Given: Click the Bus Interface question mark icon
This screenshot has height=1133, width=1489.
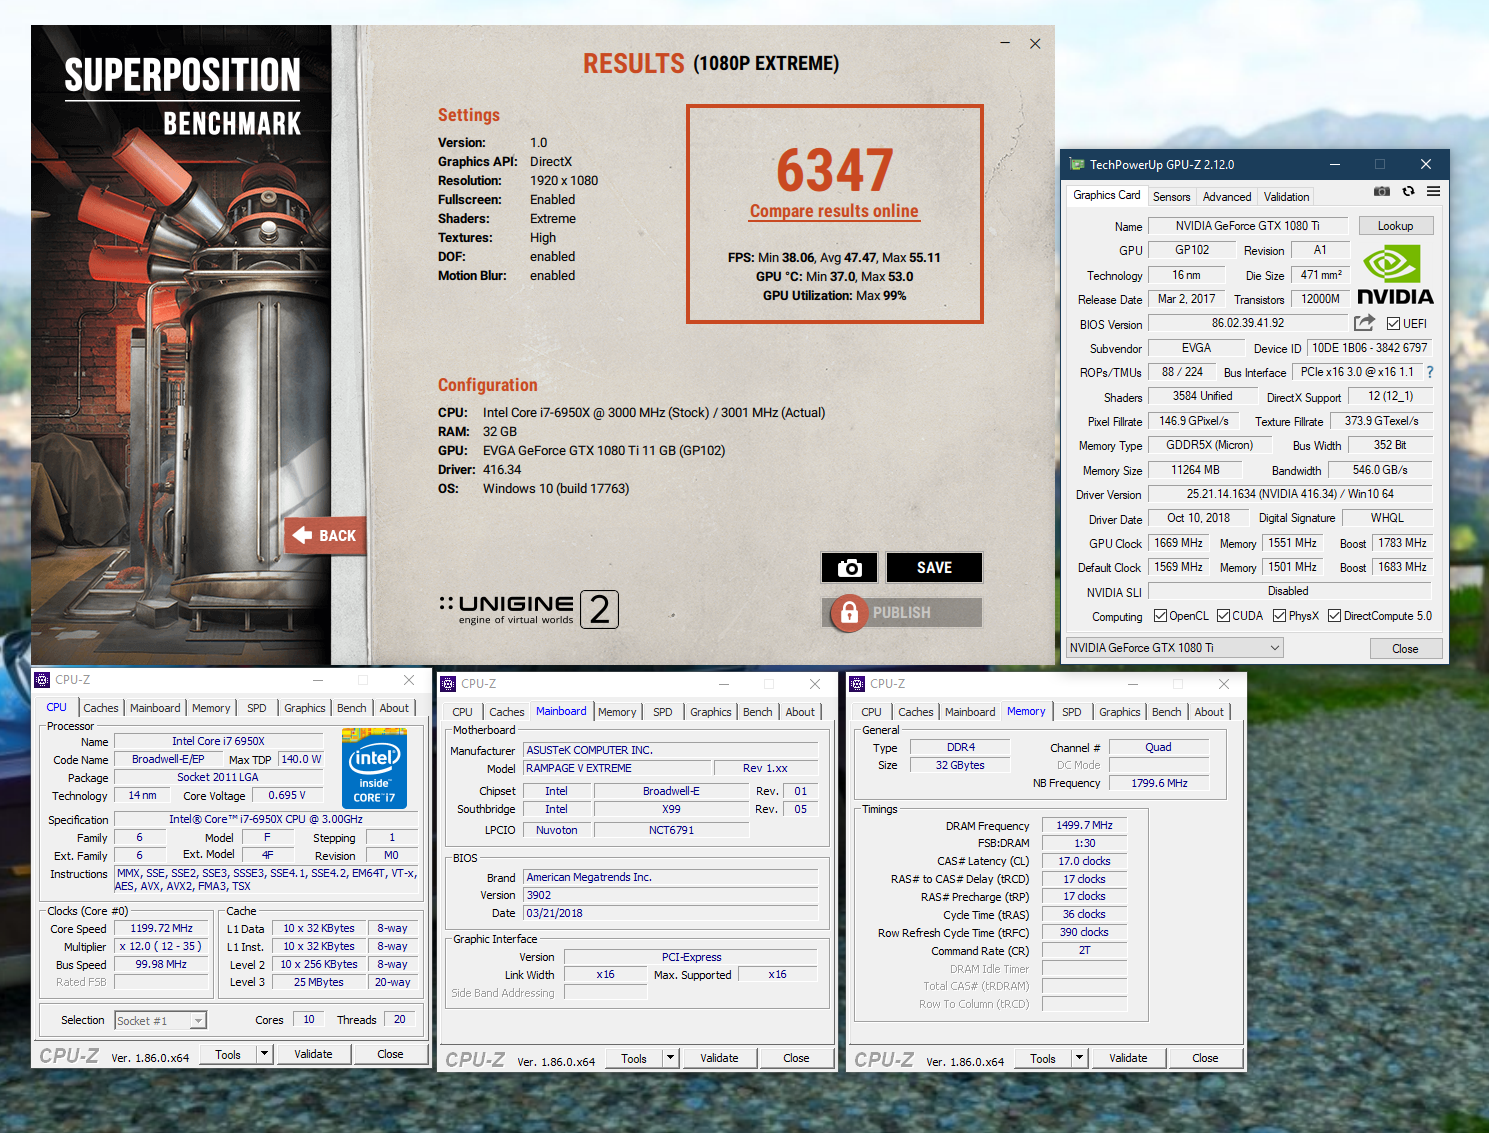Looking at the screenshot, I should click(x=1430, y=372).
